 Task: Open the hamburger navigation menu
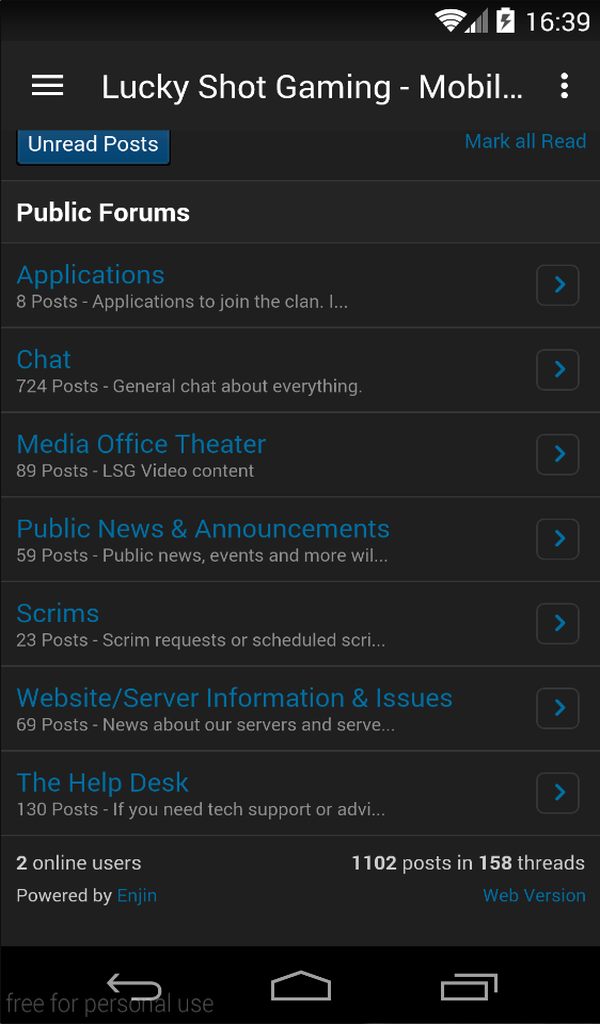pyautogui.click(x=47, y=86)
